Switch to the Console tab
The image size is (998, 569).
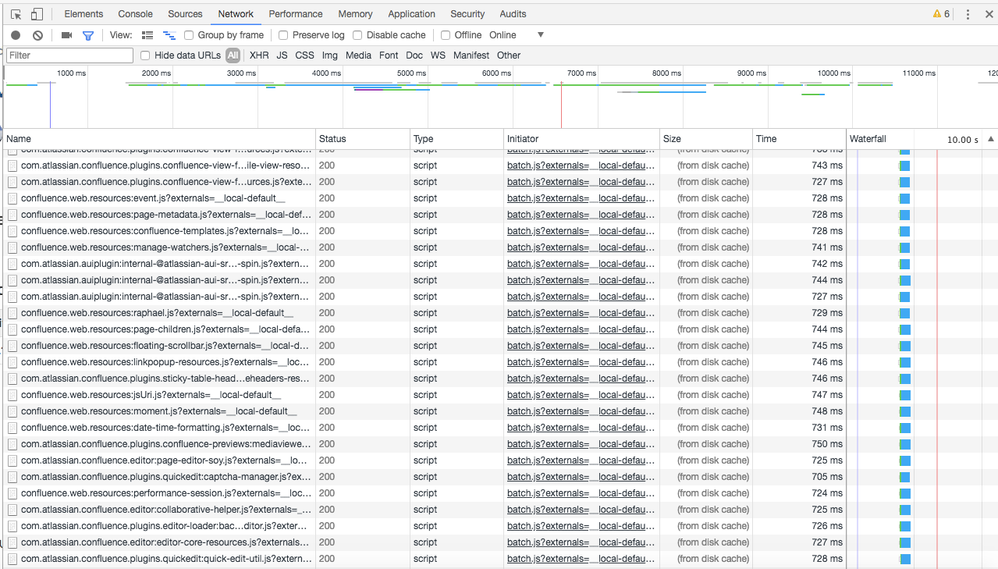[135, 14]
